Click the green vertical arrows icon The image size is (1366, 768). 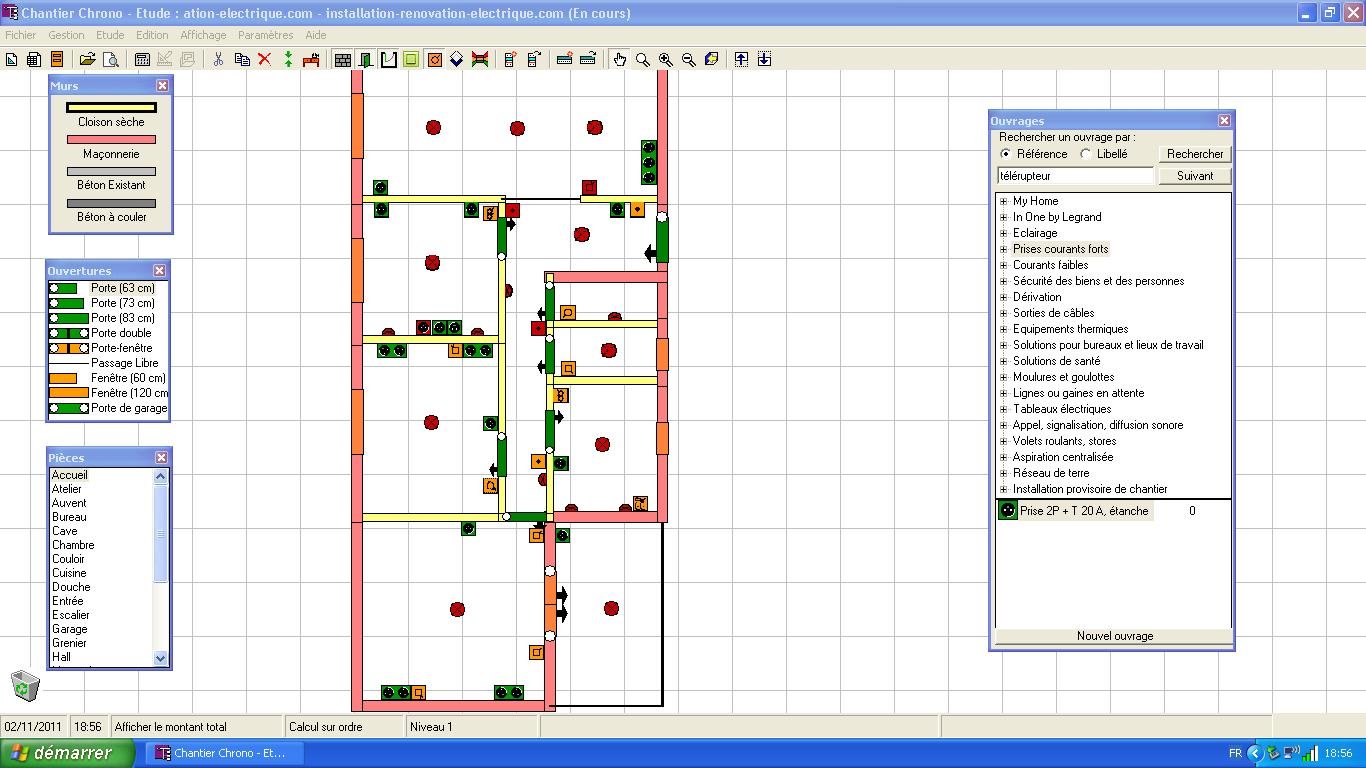pyautogui.click(x=288, y=60)
